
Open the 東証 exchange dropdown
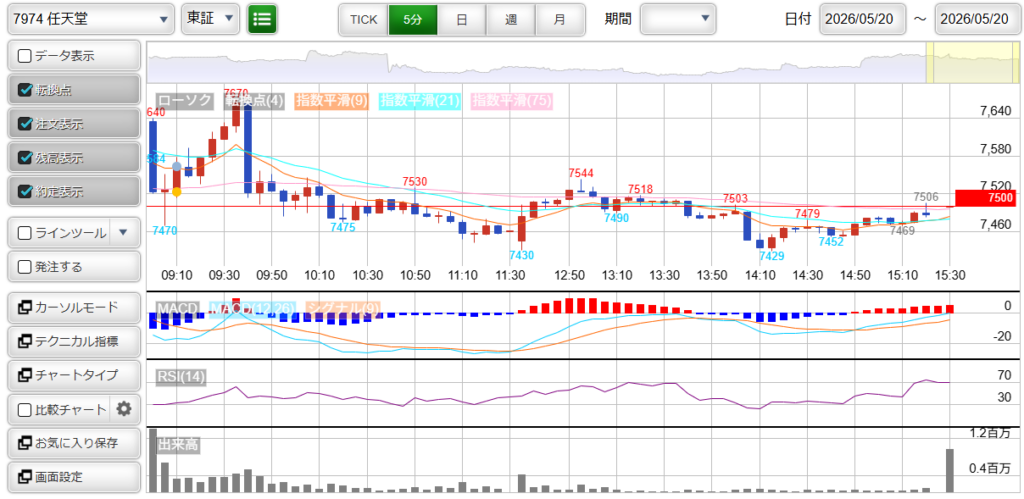[210, 19]
